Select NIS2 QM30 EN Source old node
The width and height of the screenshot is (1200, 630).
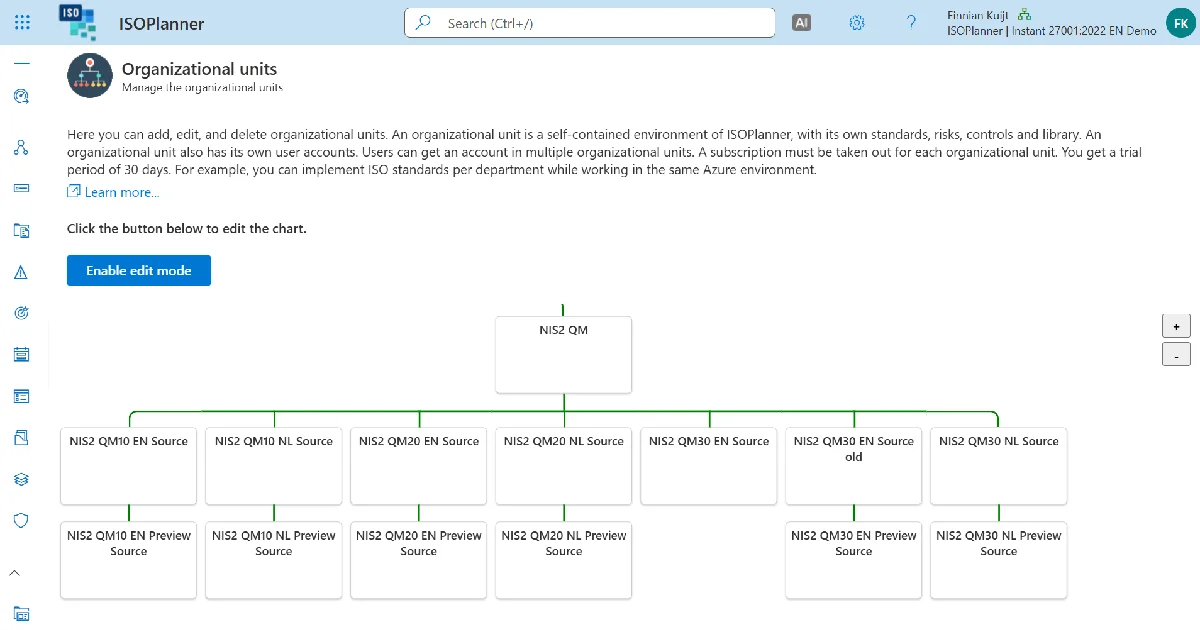click(x=854, y=466)
